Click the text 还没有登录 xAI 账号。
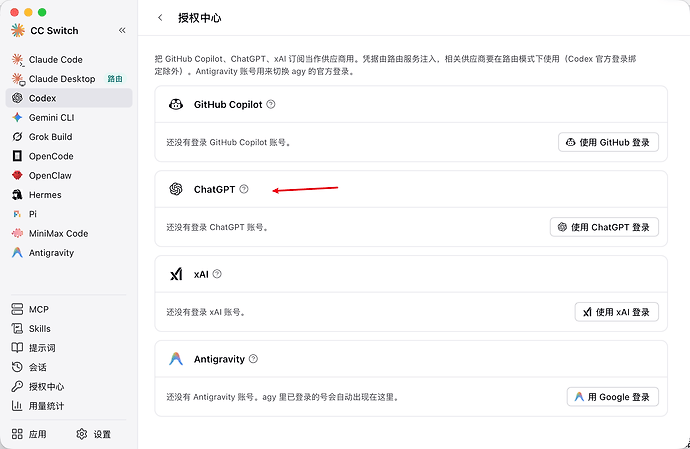Viewport: 690px width, 449px height. [x=206, y=312]
